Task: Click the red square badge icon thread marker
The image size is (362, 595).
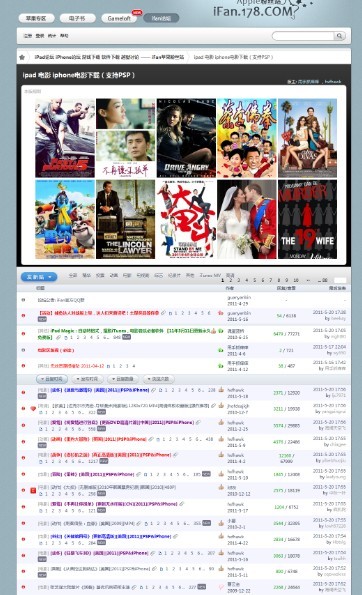Action: [33, 490]
